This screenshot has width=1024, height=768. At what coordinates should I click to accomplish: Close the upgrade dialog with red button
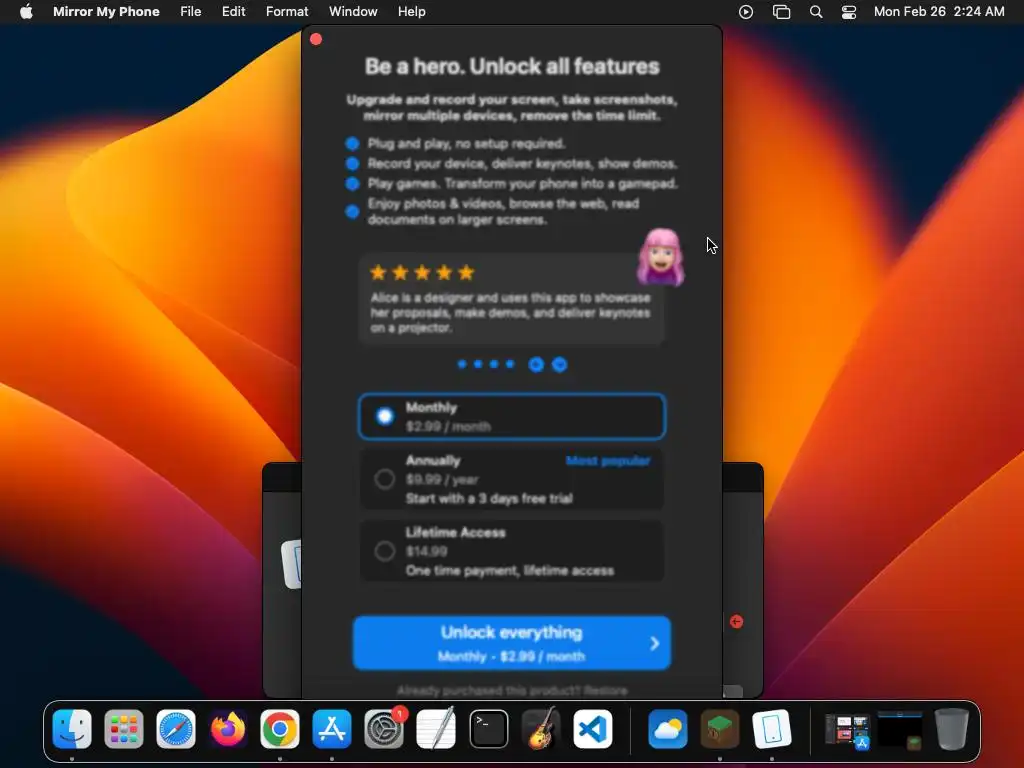click(316, 39)
